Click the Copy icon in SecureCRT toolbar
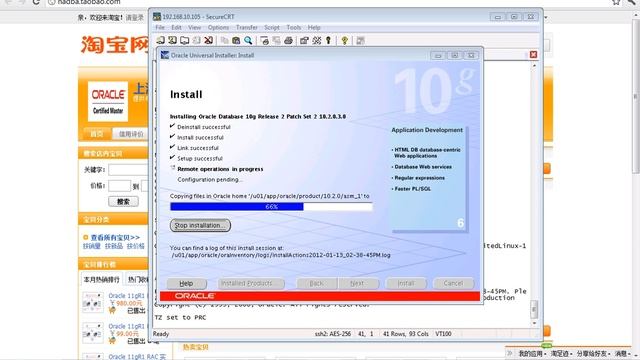 [224, 40]
